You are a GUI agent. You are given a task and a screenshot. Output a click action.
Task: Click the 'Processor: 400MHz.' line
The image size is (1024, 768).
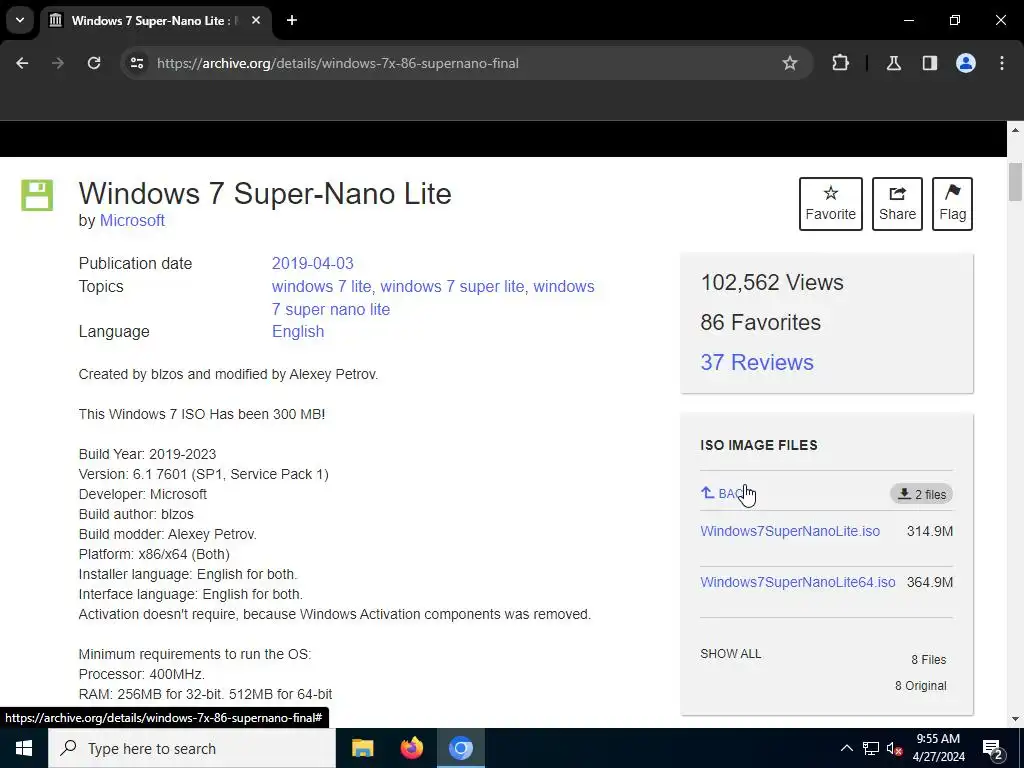[142, 674]
